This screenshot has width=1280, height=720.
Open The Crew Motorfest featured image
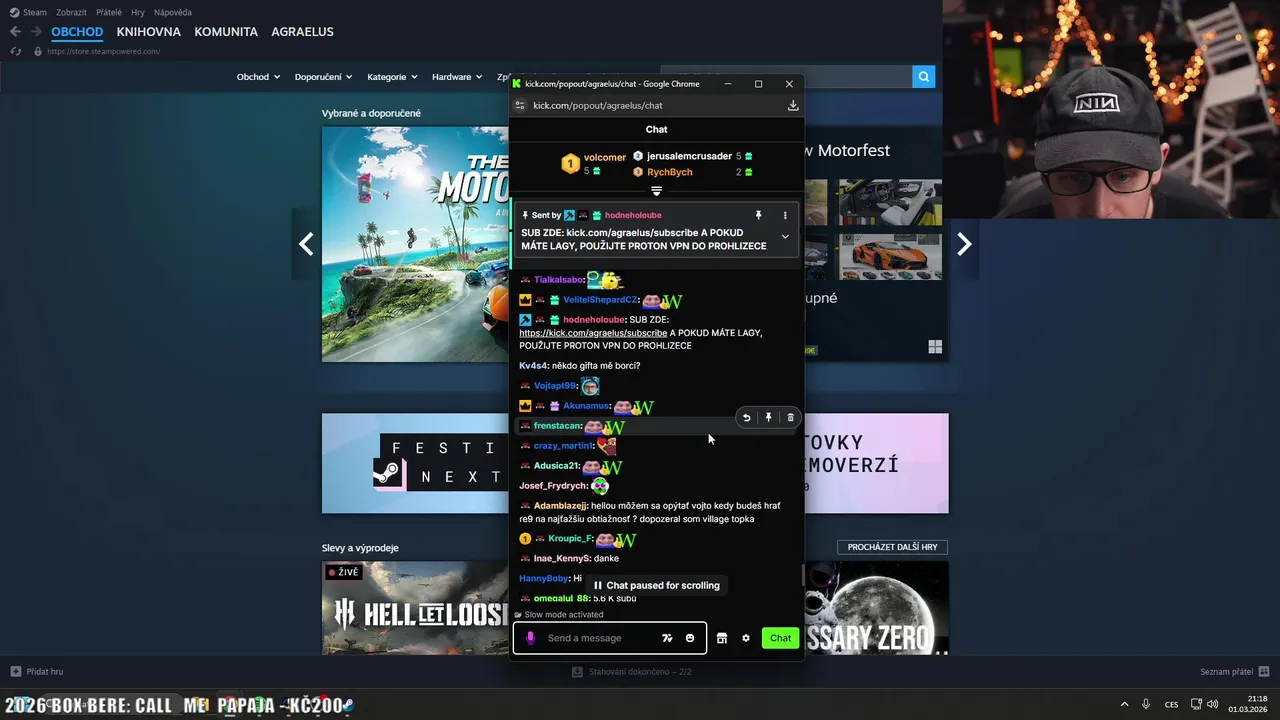click(x=415, y=244)
